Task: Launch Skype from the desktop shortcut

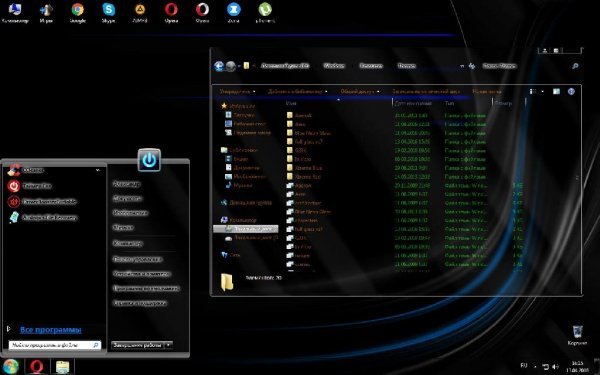Action: [109, 13]
